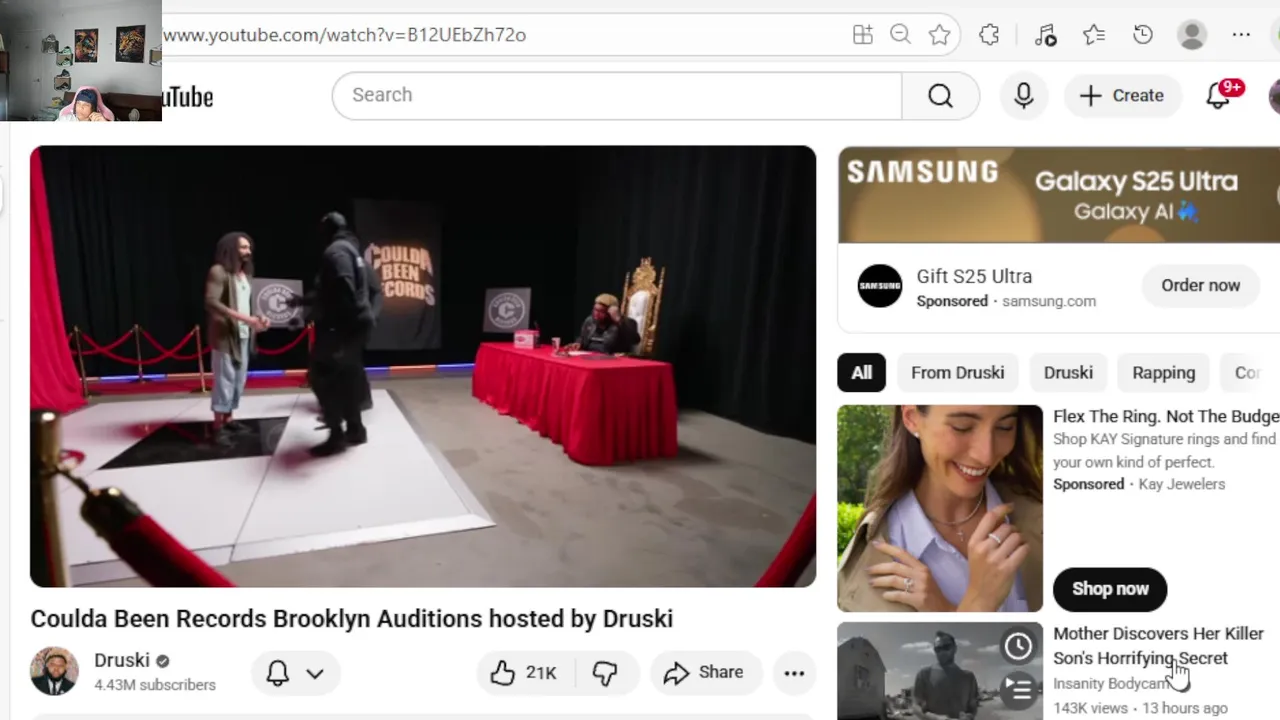The image size is (1280, 720).
Task: Click Watch later clock on bodycam thumbnail
Action: coord(1018,647)
